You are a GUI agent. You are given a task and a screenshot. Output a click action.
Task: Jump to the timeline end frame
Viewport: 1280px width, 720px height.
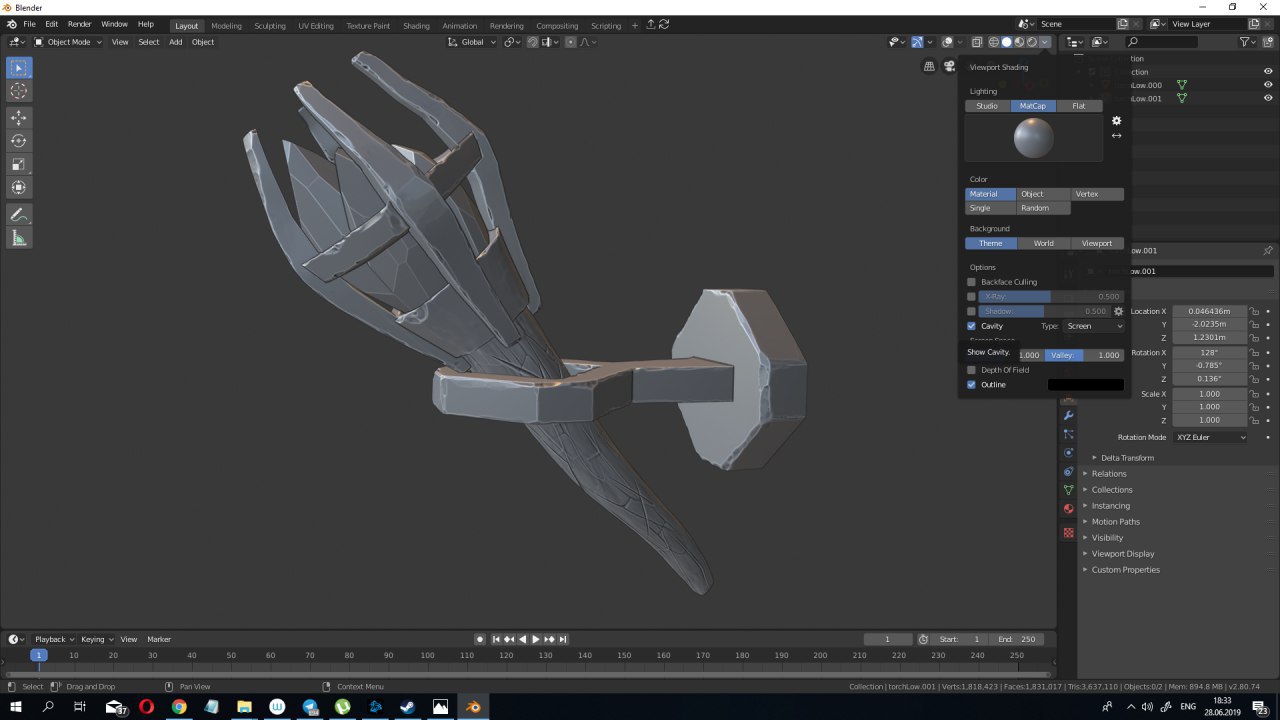coord(563,639)
